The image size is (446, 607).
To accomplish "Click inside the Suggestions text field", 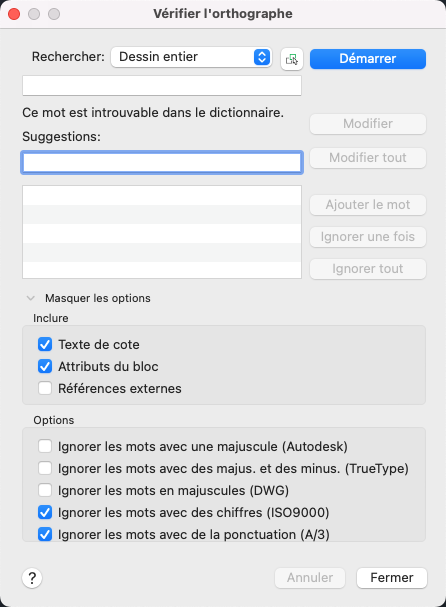I will click(x=162, y=162).
